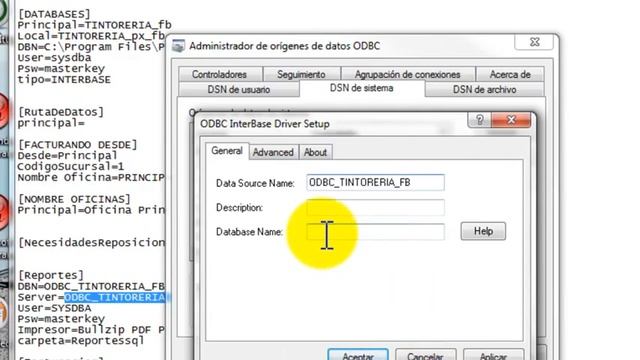The image size is (640, 360).
Task: Click the principal= line under RutaDeDatos
Action: click(x=51, y=123)
